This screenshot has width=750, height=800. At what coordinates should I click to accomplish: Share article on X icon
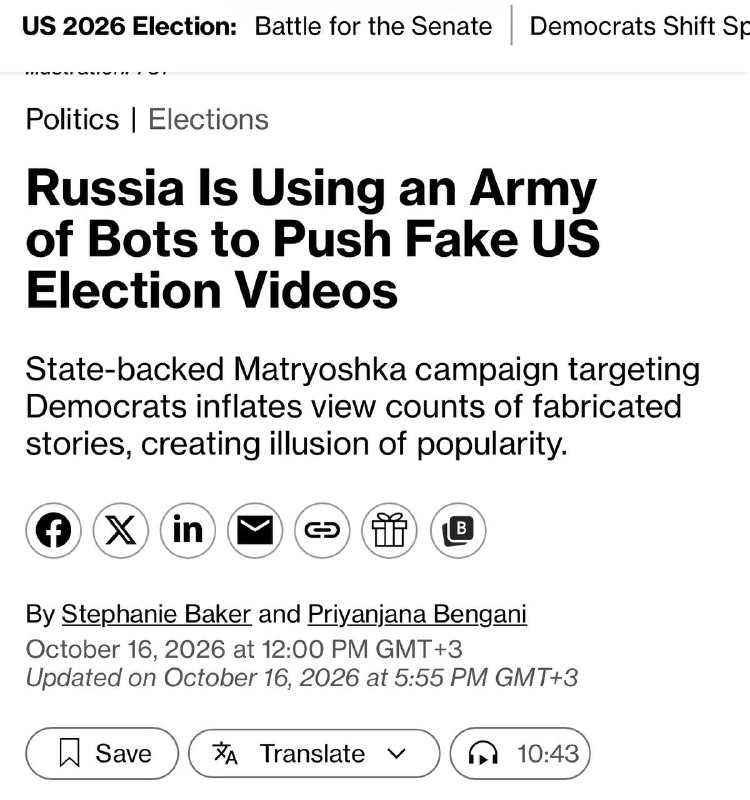pos(120,531)
